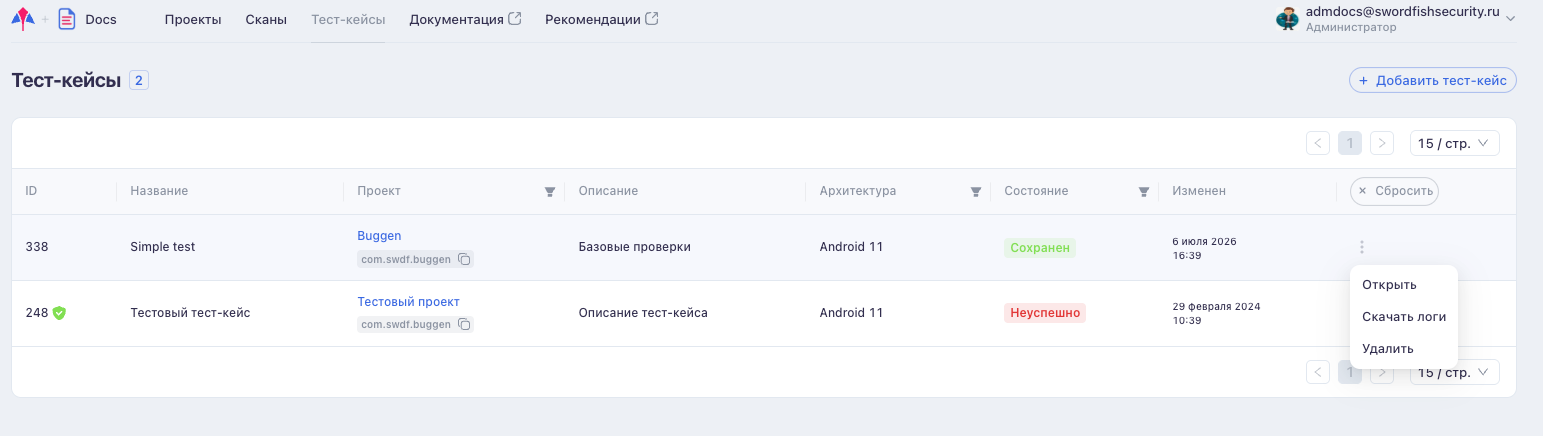Open the Проект column filter

550,192
